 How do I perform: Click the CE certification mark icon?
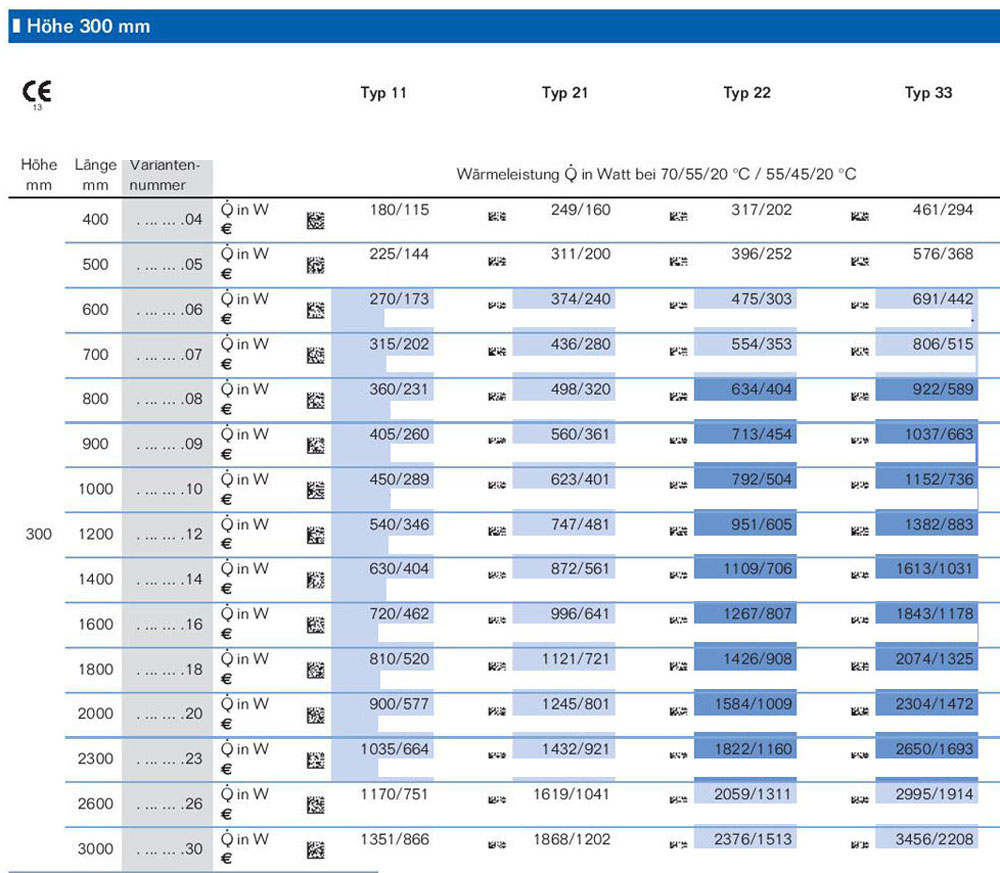point(37,94)
